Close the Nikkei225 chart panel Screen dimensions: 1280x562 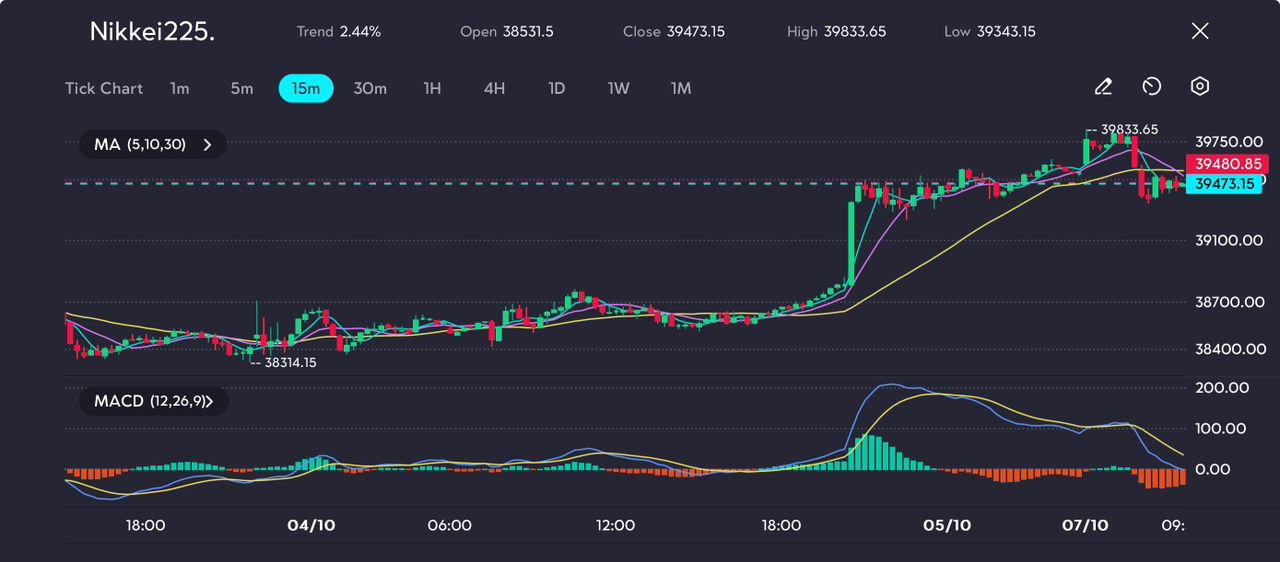click(1200, 31)
